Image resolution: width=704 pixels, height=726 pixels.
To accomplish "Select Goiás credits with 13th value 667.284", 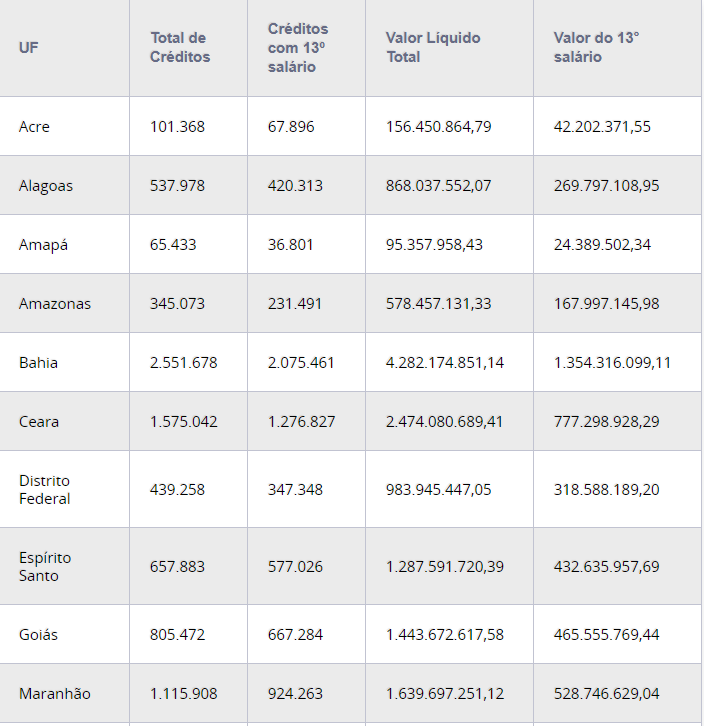I will point(295,635).
